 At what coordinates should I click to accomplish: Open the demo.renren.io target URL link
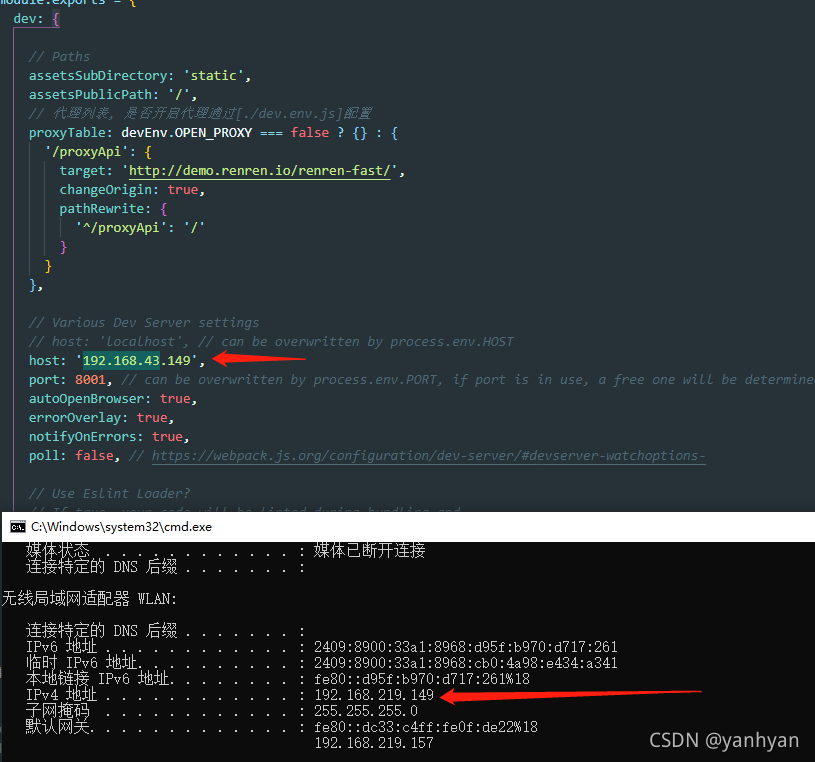coord(259,170)
